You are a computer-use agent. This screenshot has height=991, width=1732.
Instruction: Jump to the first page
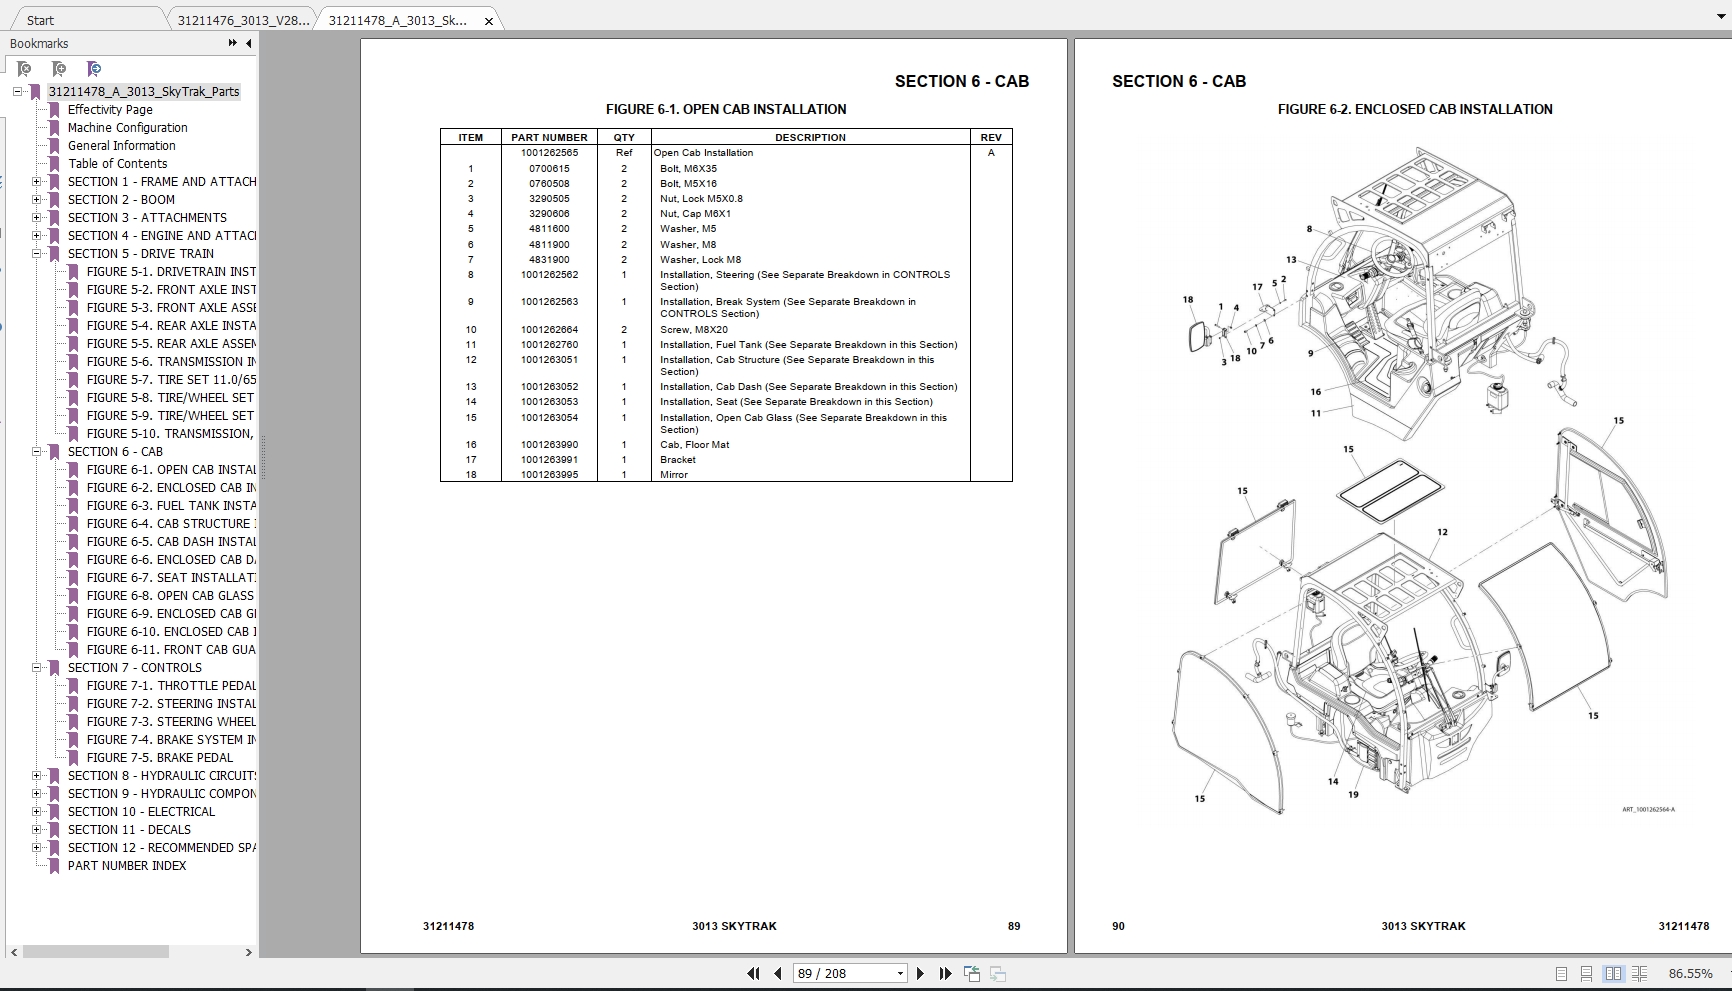[752, 972]
